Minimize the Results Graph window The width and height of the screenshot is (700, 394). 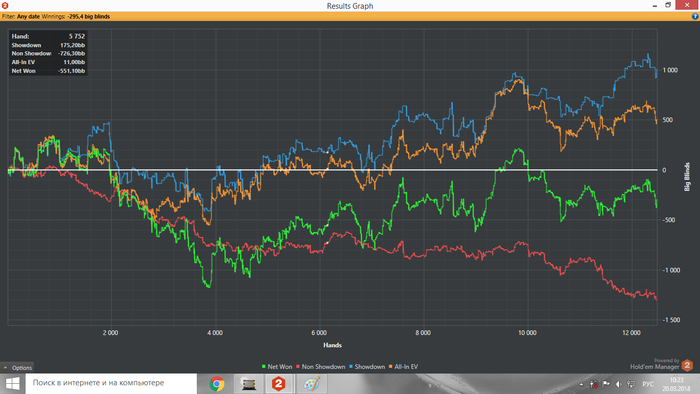point(654,5)
